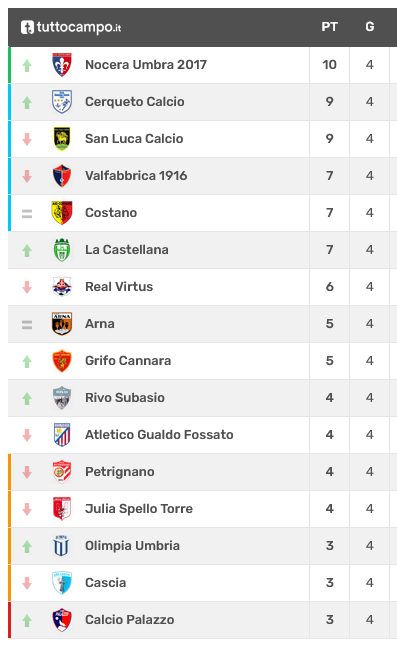Viewport: 397px width, 649px height.
Task: Click the G column header
Action: pos(370,27)
